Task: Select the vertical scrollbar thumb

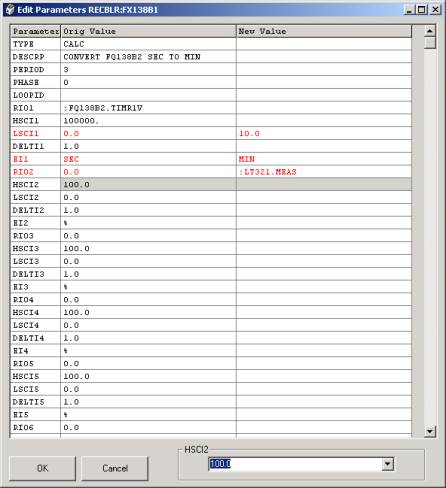Action: [x=430, y=43]
